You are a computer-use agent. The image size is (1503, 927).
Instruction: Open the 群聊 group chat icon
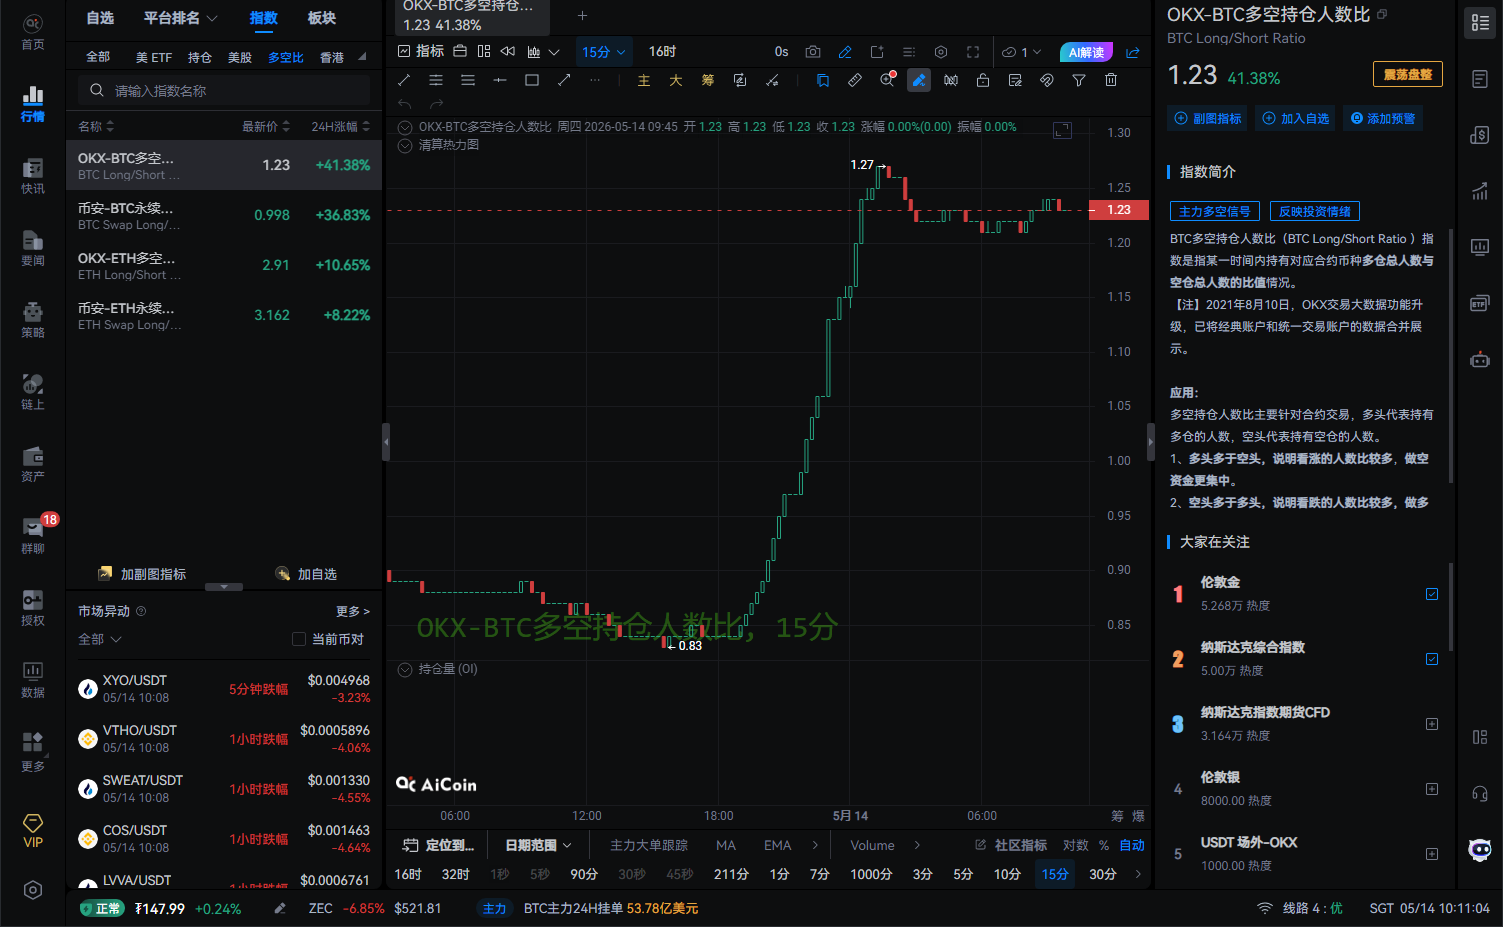[32, 535]
